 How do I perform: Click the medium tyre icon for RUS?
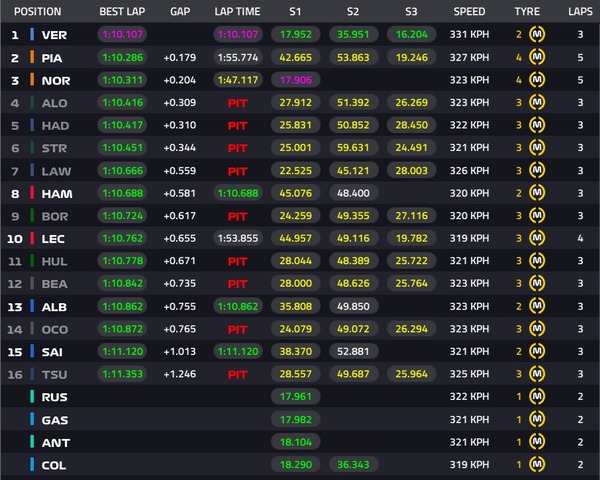539,397
